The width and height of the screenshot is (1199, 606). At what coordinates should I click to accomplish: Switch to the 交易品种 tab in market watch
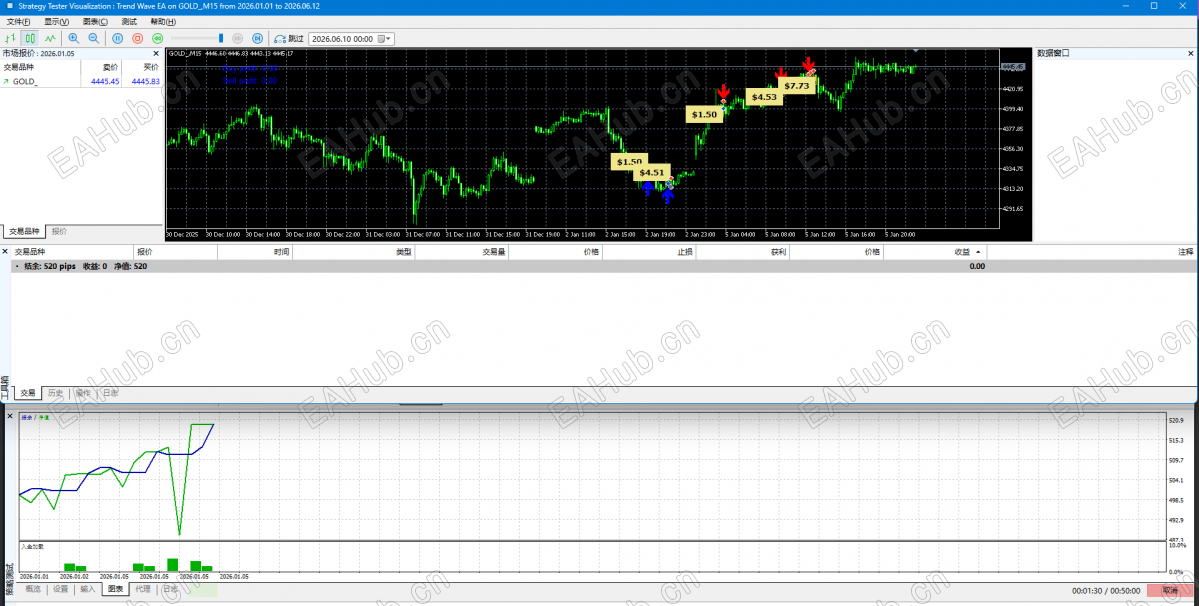click(x=24, y=231)
